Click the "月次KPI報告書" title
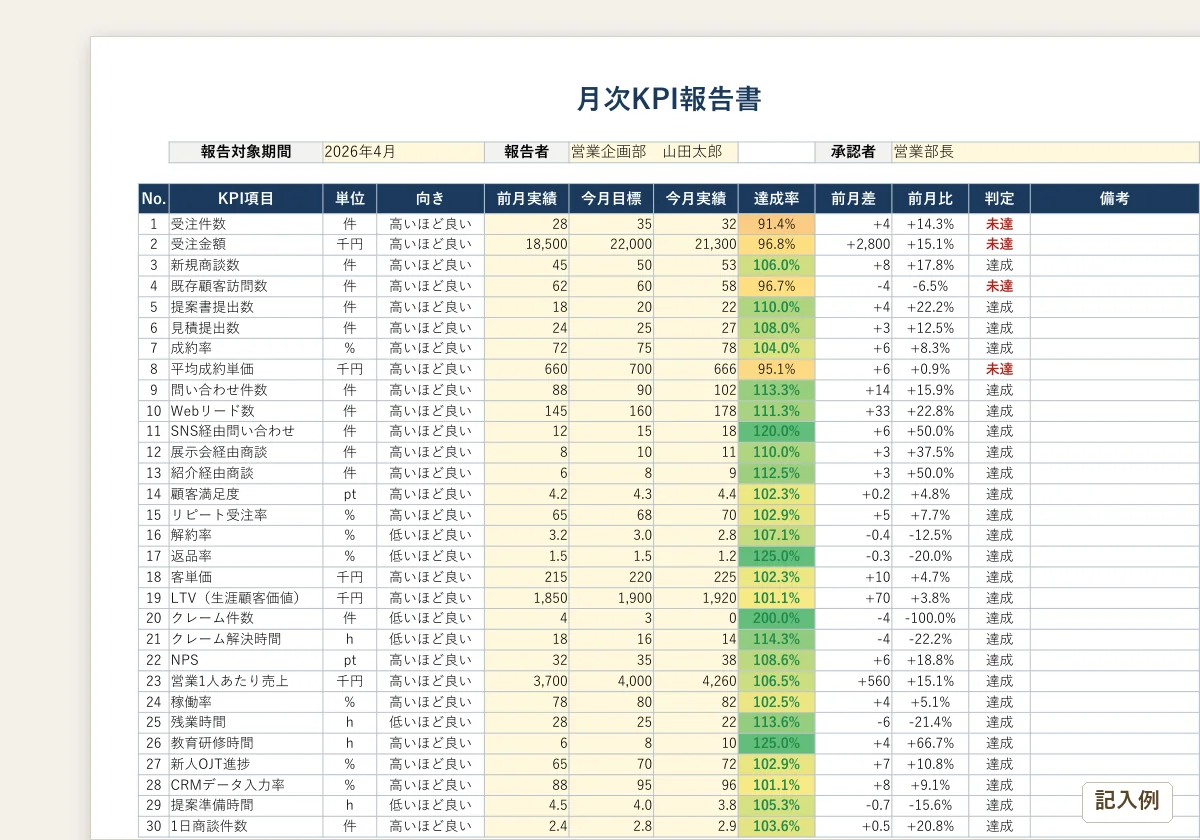The width and height of the screenshot is (1200, 840). pos(669,99)
